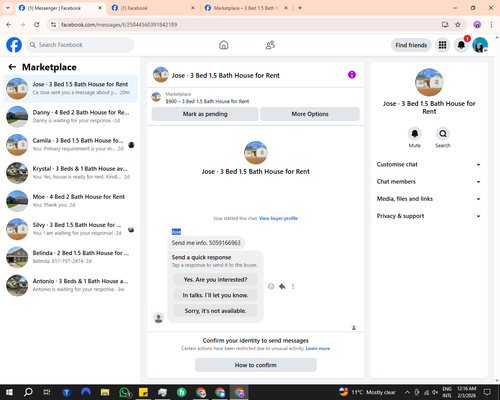
Task: Open Windows notification center icon
Action: (x=487, y=392)
